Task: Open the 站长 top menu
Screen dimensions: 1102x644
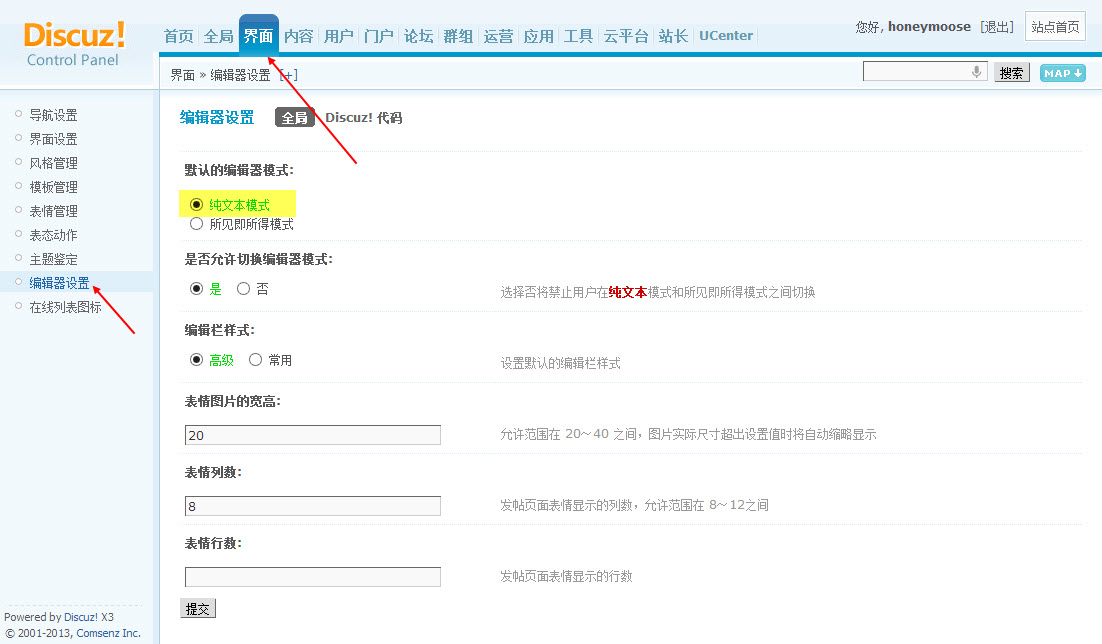Action: pyautogui.click(x=673, y=36)
